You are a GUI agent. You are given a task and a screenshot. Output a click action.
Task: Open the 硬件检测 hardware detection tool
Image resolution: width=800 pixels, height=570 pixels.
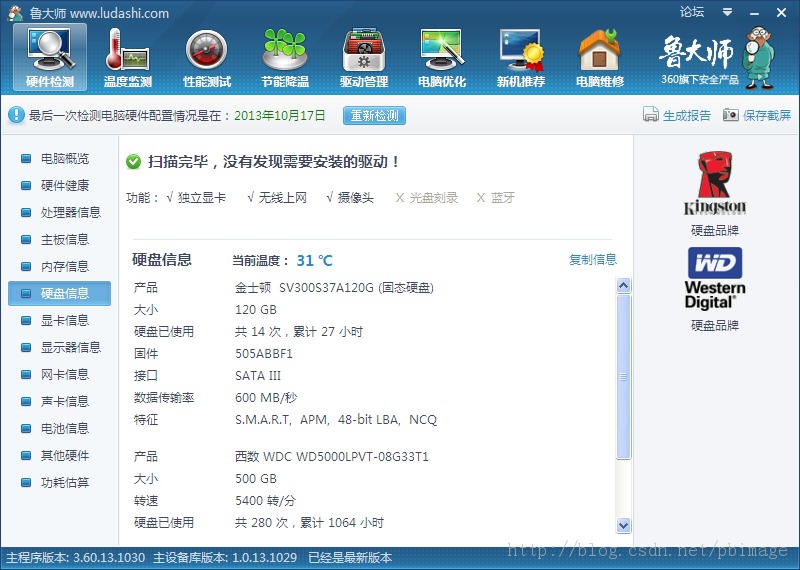[x=50, y=58]
